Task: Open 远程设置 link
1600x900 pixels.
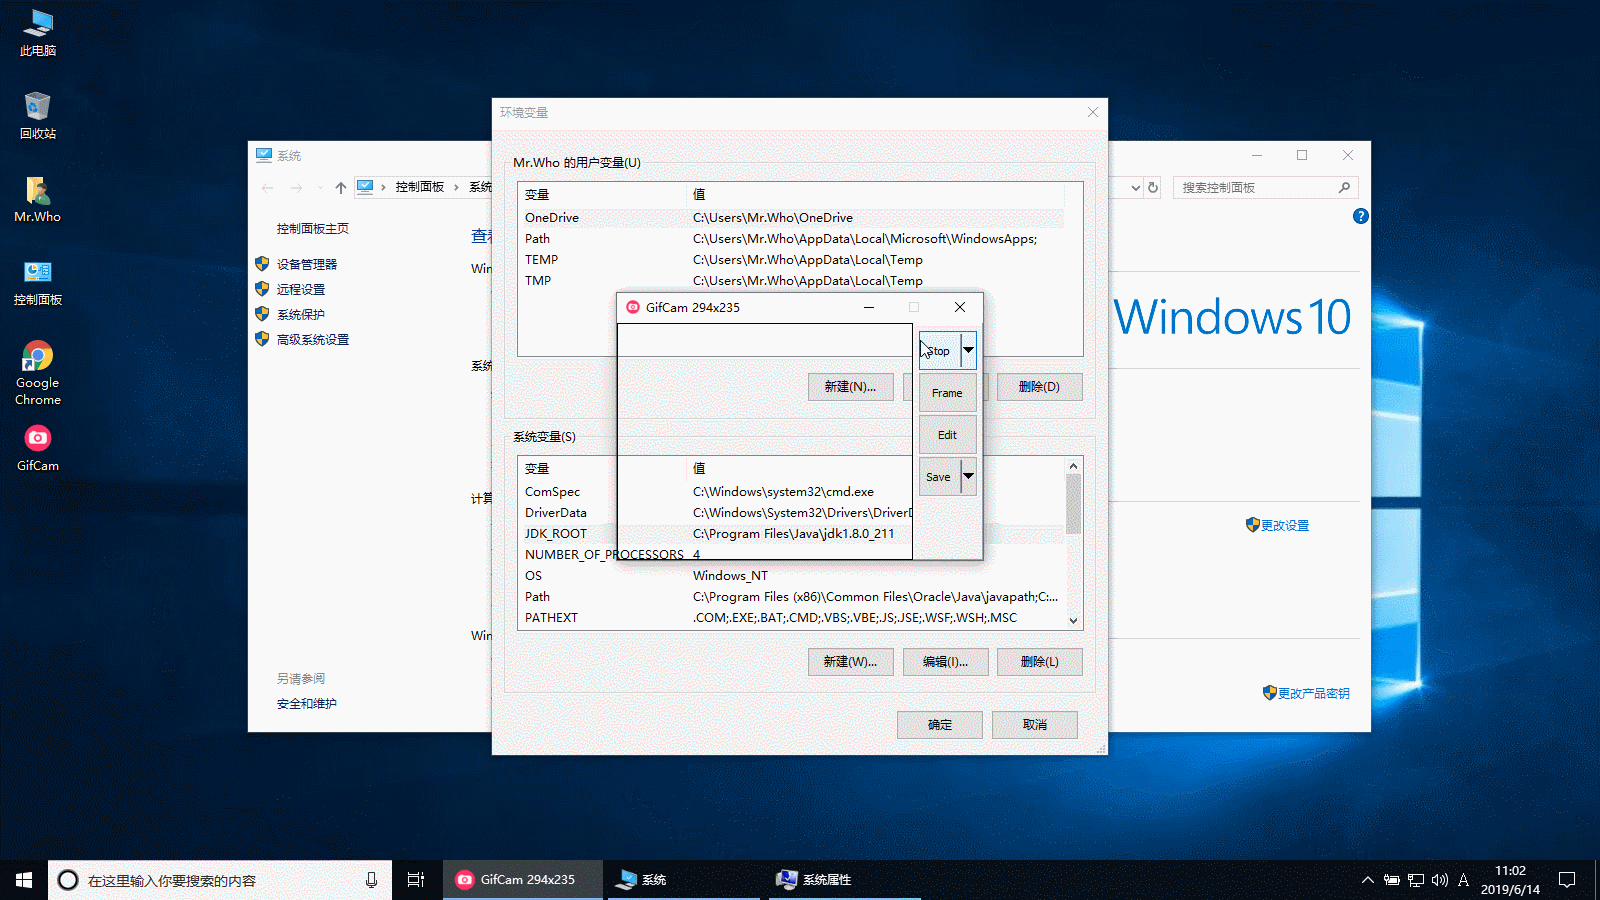Action: click(301, 289)
